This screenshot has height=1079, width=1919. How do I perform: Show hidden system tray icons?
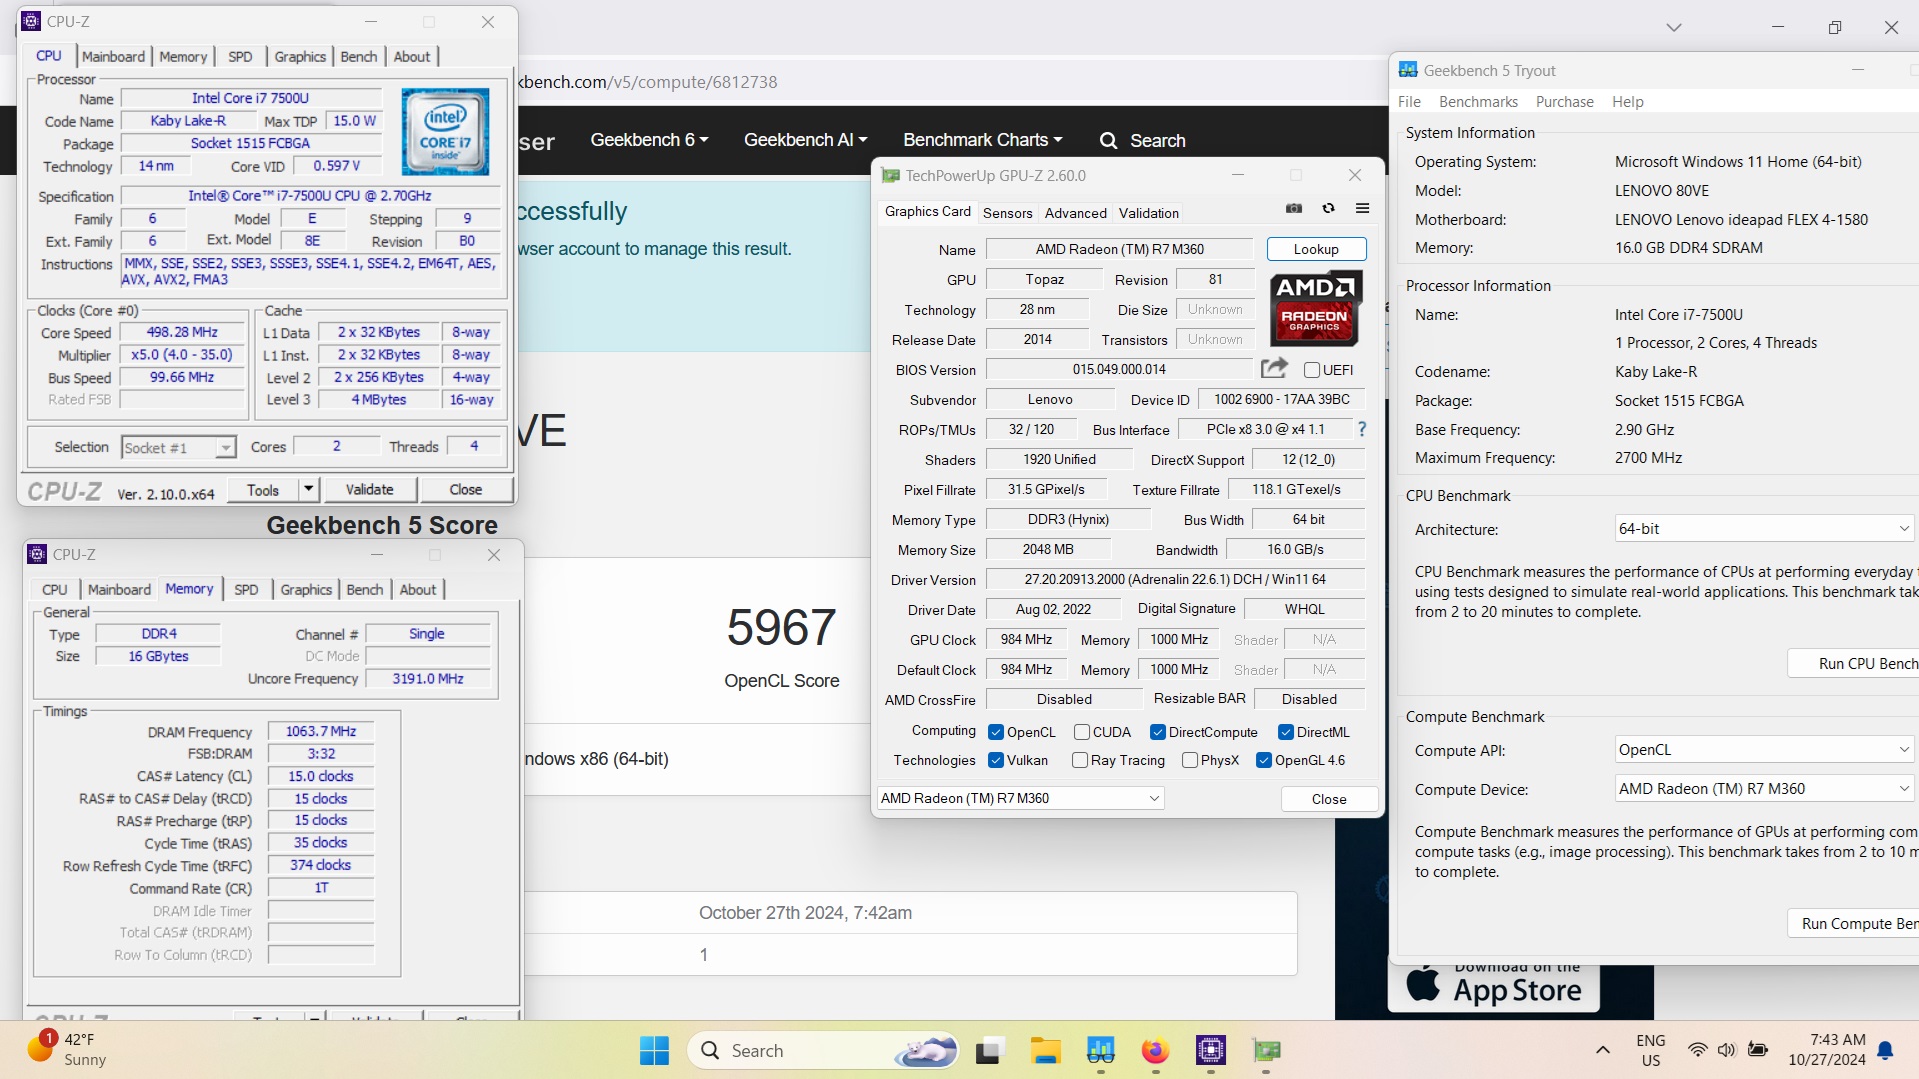tap(1603, 1050)
